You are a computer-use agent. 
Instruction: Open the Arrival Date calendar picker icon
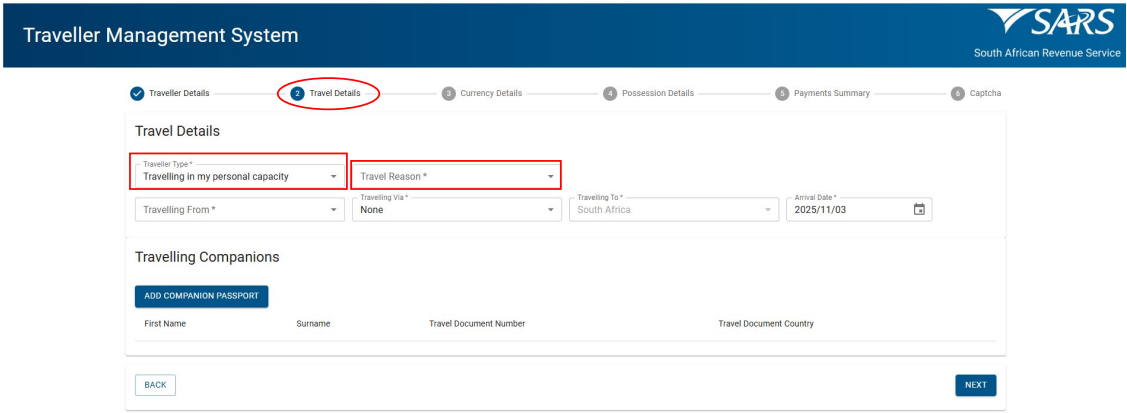(919, 210)
